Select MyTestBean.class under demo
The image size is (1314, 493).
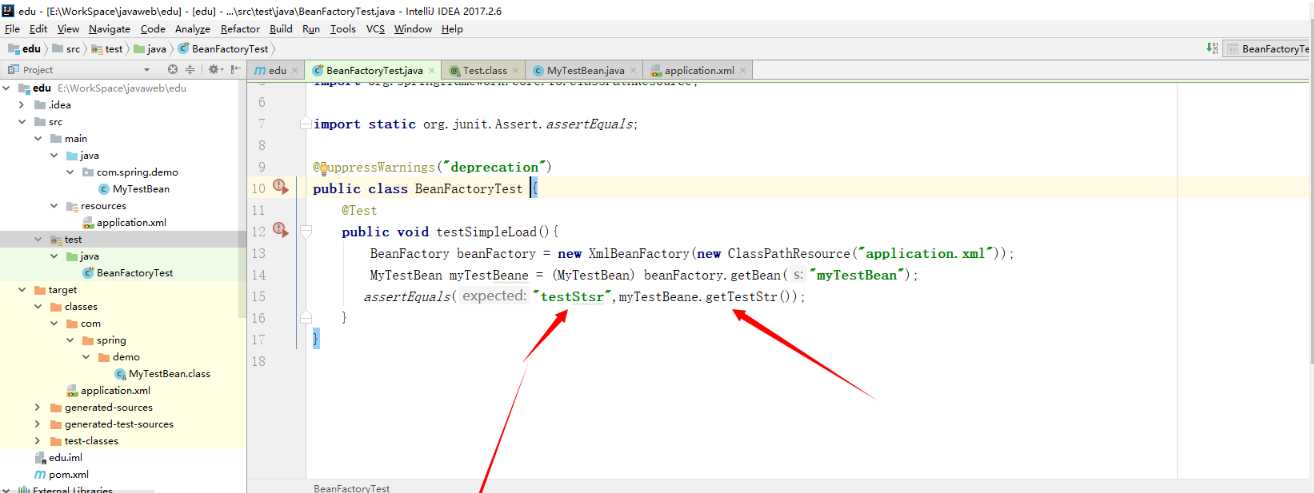162,373
